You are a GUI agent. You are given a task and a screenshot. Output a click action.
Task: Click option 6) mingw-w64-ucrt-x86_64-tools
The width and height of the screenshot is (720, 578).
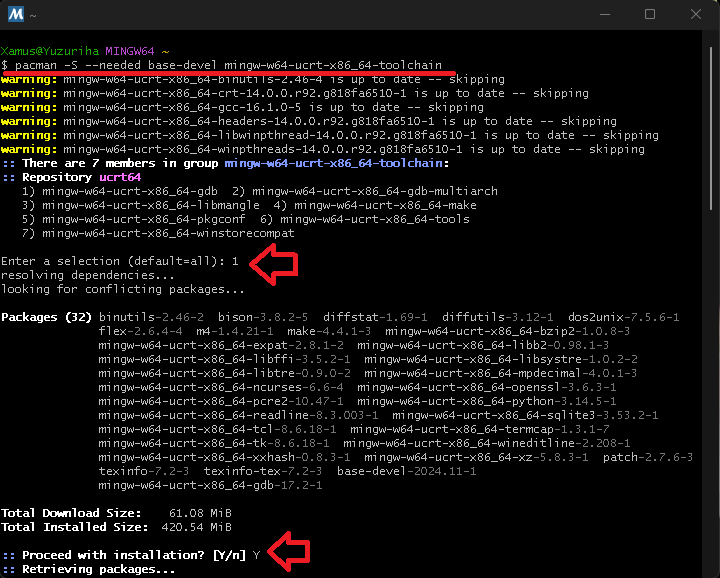coord(365,219)
